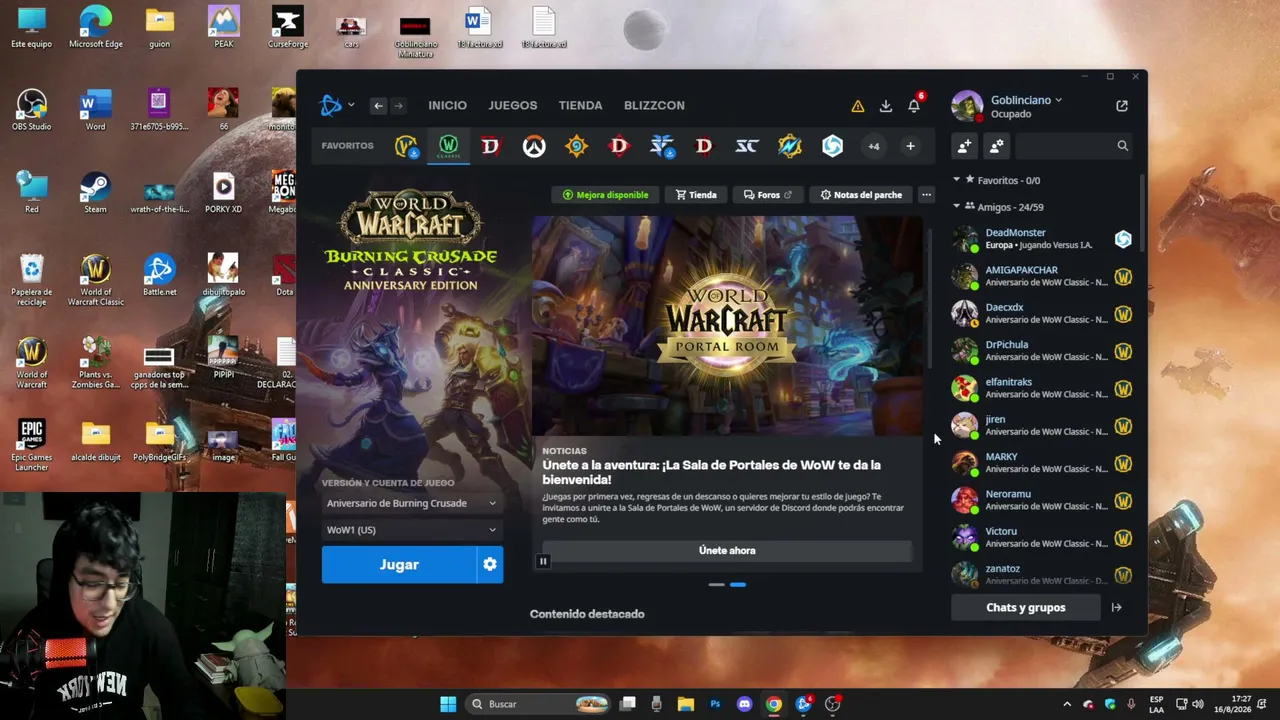Select the Epic Games Launcher desktop icon

point(31,443)
